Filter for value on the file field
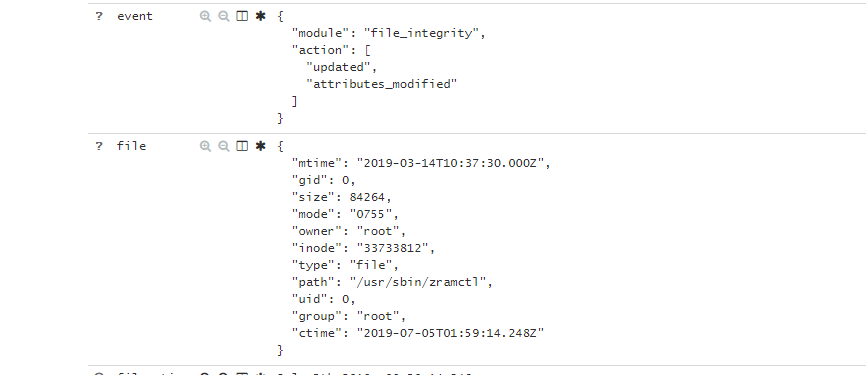 [x=205, y=146]
